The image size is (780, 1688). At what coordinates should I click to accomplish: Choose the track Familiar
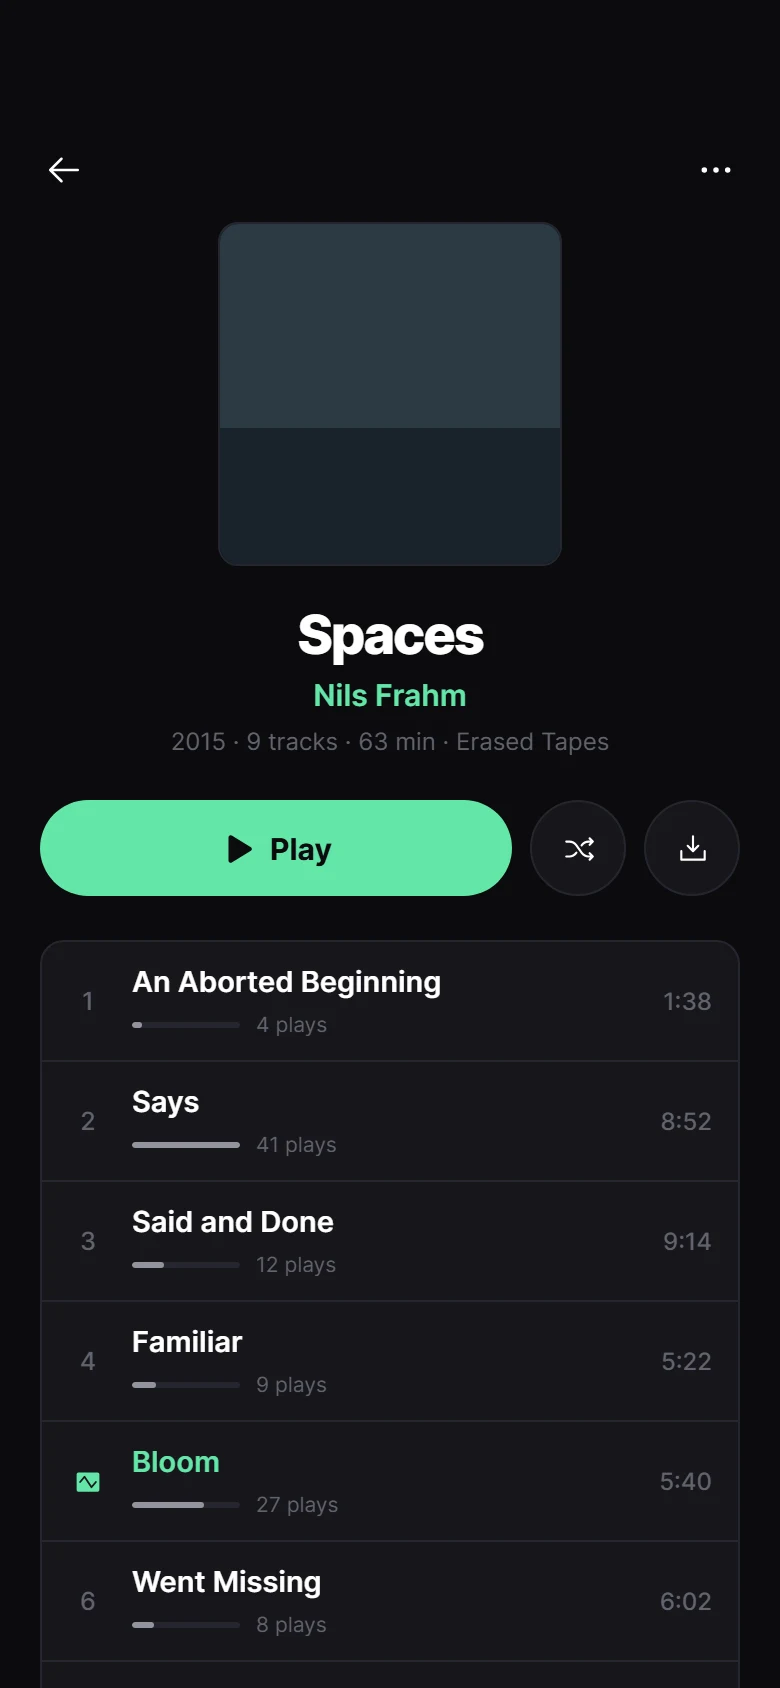[x=390, y=1361]
